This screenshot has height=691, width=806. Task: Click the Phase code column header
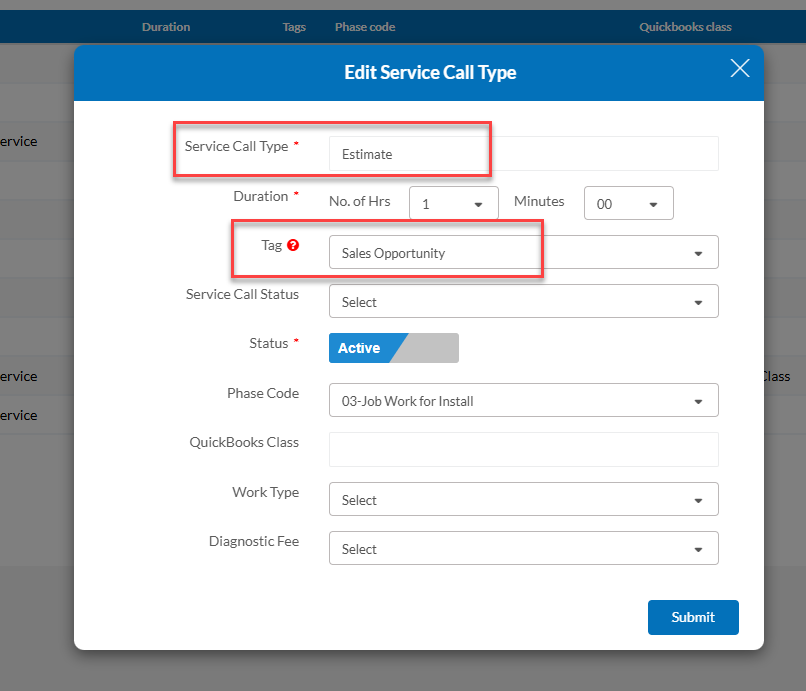[365, 27]
